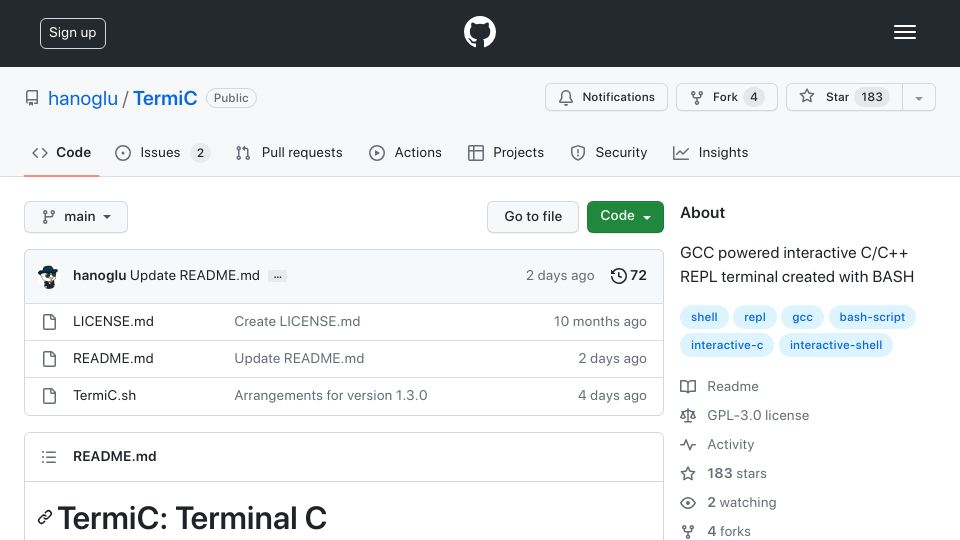This screenshot has width=960, height=540.
Task: Switch to the Security tab
Action: 609,152
